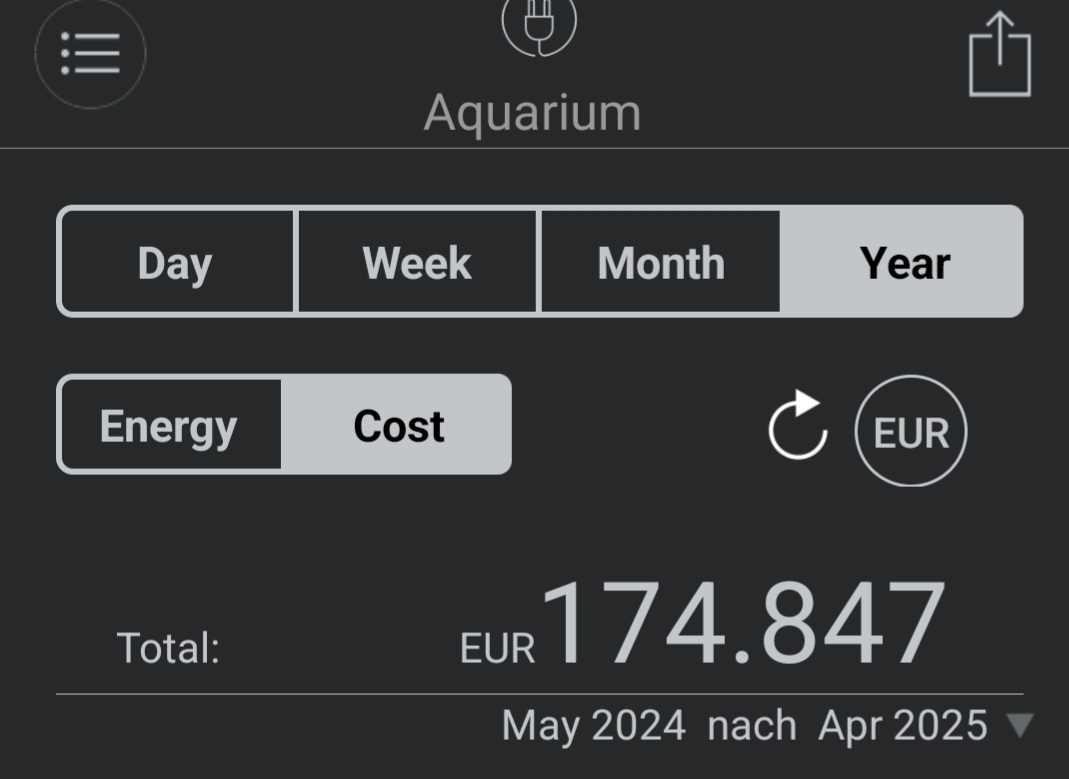Switch display to Energy mode
Image resolution: width=1069 pixels, height=779 pixels.
[170, 425]
